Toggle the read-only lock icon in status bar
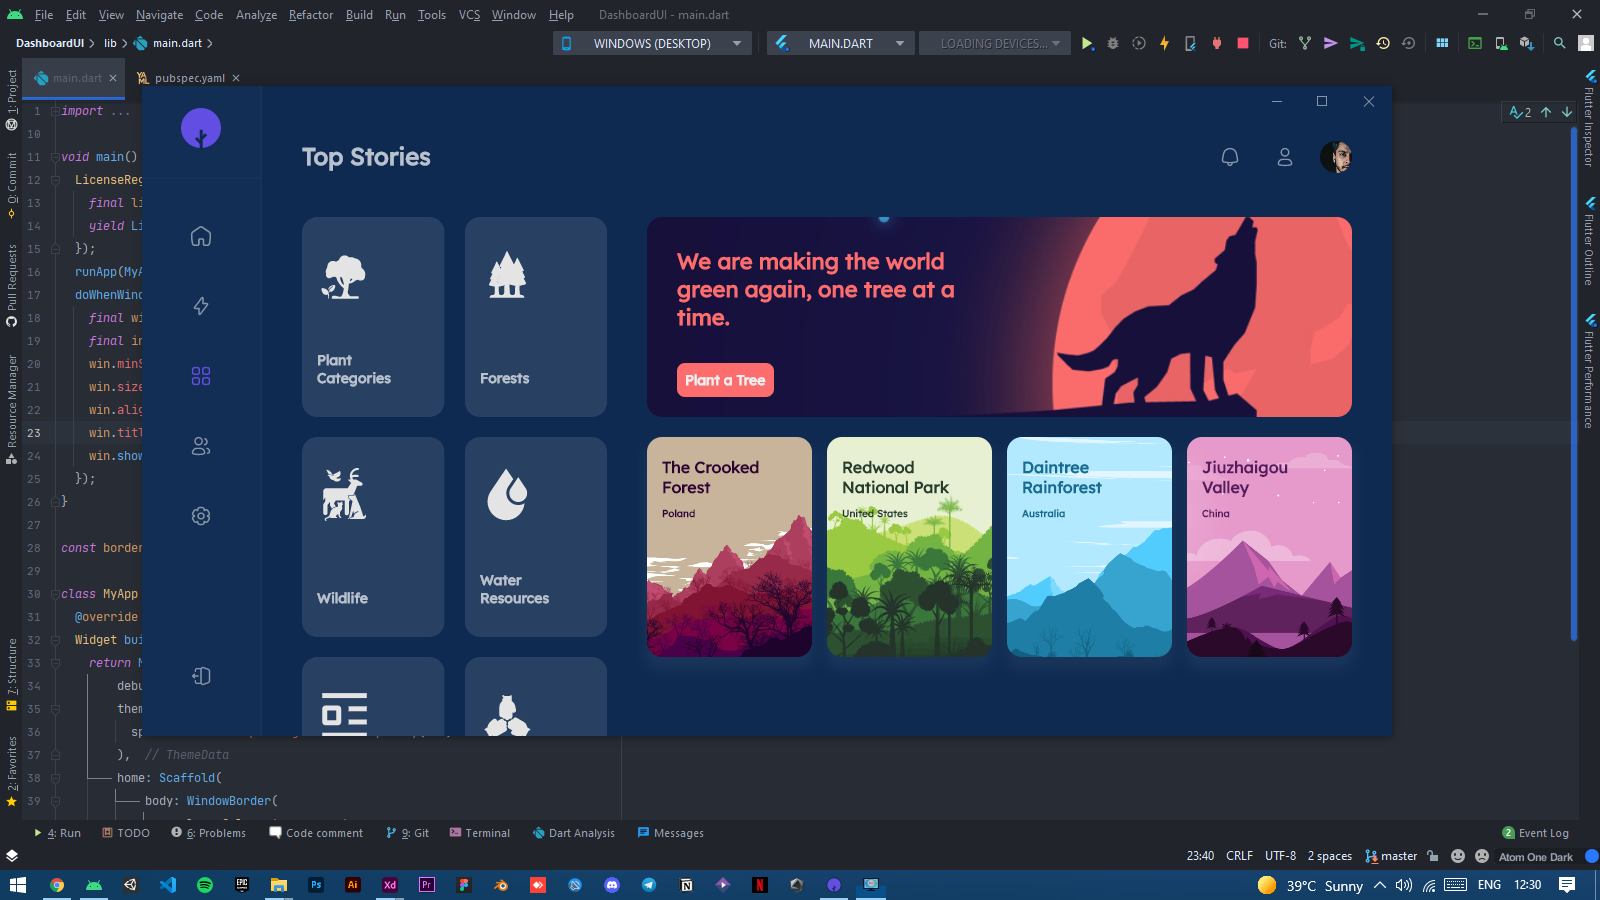The image size is (1600, 900). pos(1433,856)
